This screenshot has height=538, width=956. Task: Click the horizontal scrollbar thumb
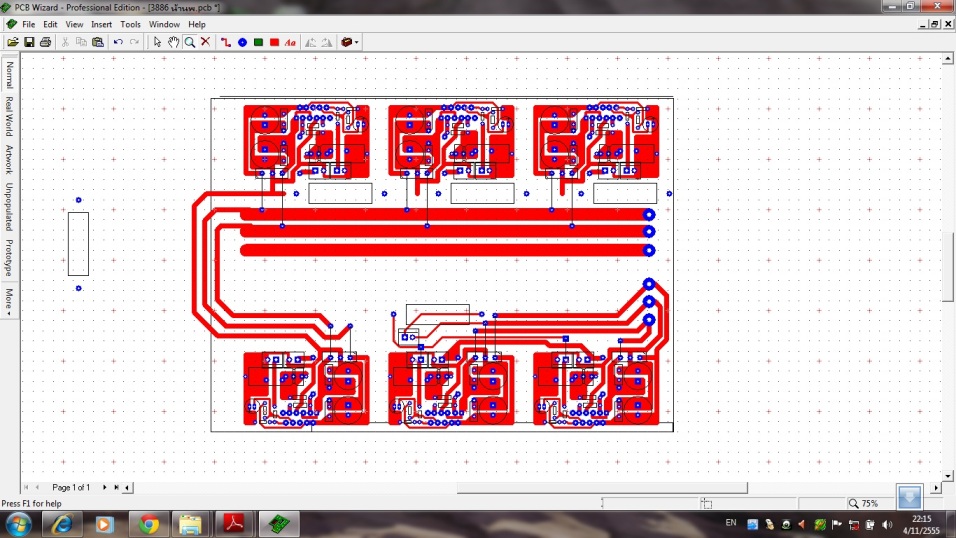click(602, 488)
